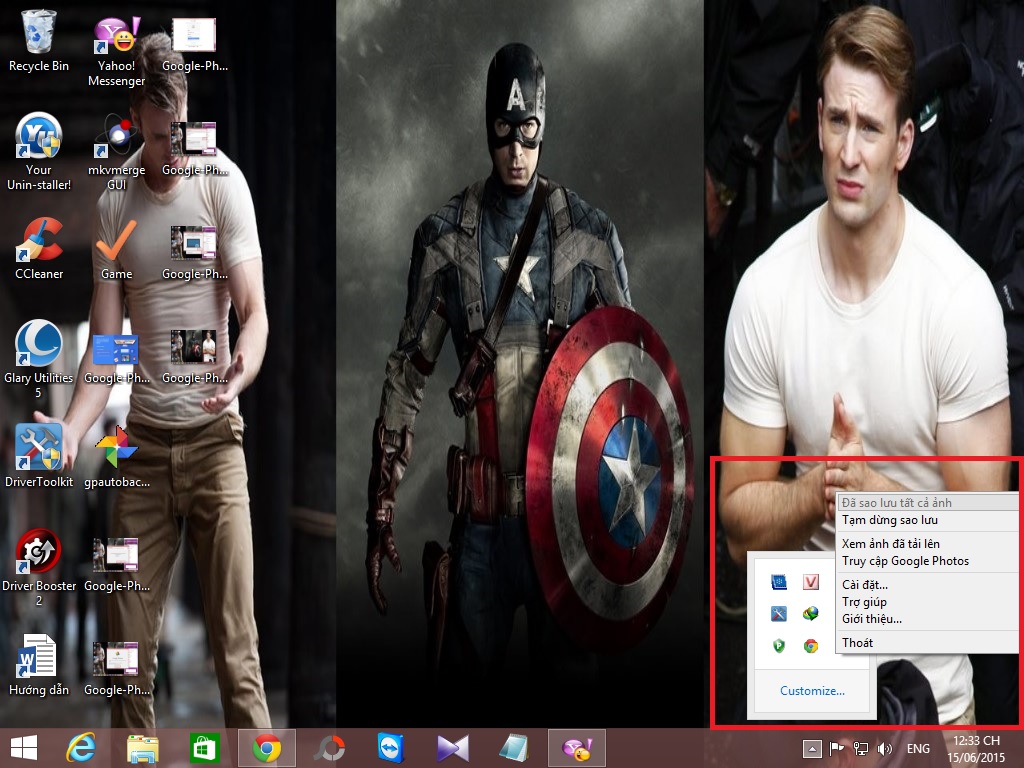Click the Windows Store taskbar icon
Viewport: 1024px width, 768px height.
coord(205,748)
